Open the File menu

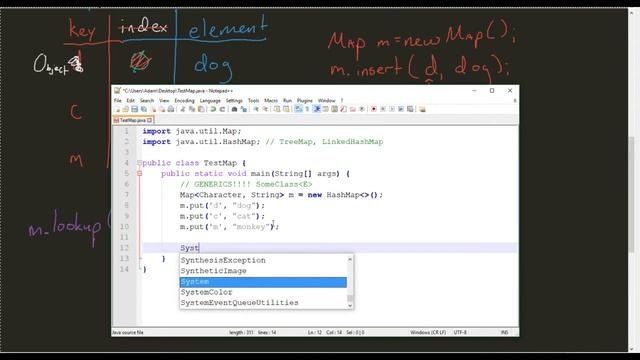[x=118, y=100]
